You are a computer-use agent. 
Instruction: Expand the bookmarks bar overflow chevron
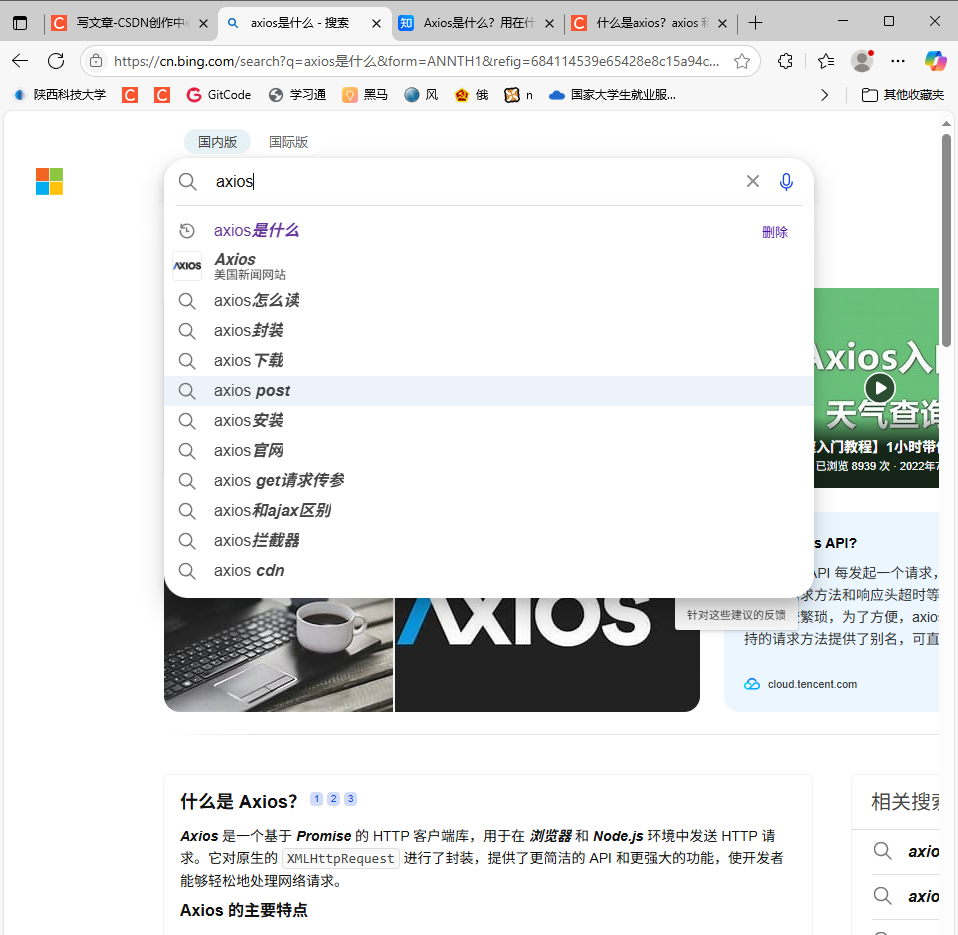pyautogui.click(x=825, y=95)
